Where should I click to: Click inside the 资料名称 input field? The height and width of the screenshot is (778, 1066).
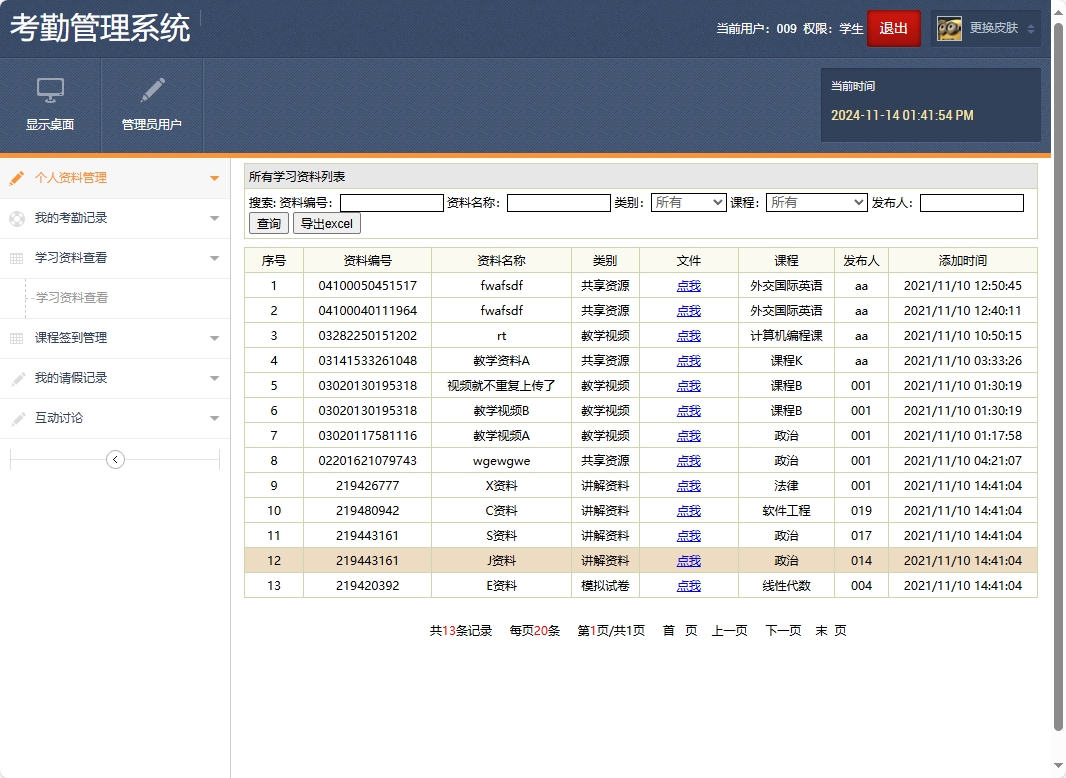point(558,202)
